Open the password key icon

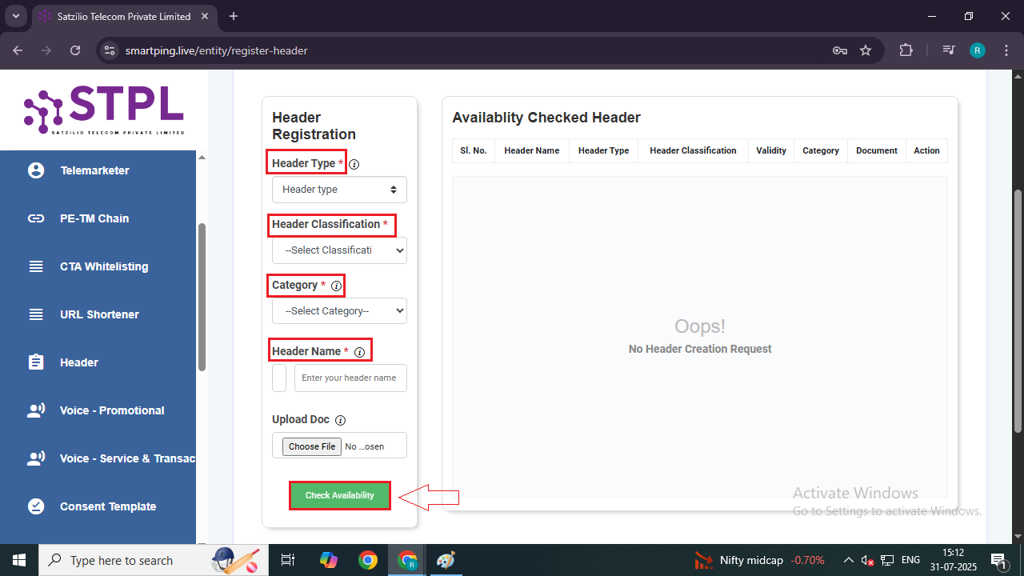tap(839, 50)
